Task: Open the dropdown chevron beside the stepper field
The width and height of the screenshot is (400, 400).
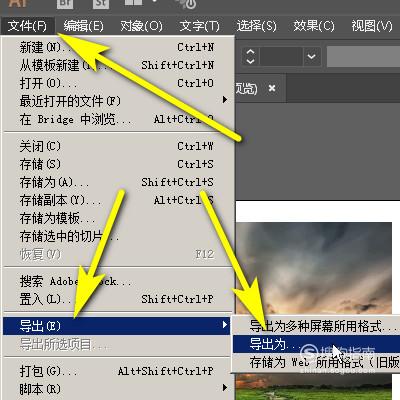Action: coord(312,57)
